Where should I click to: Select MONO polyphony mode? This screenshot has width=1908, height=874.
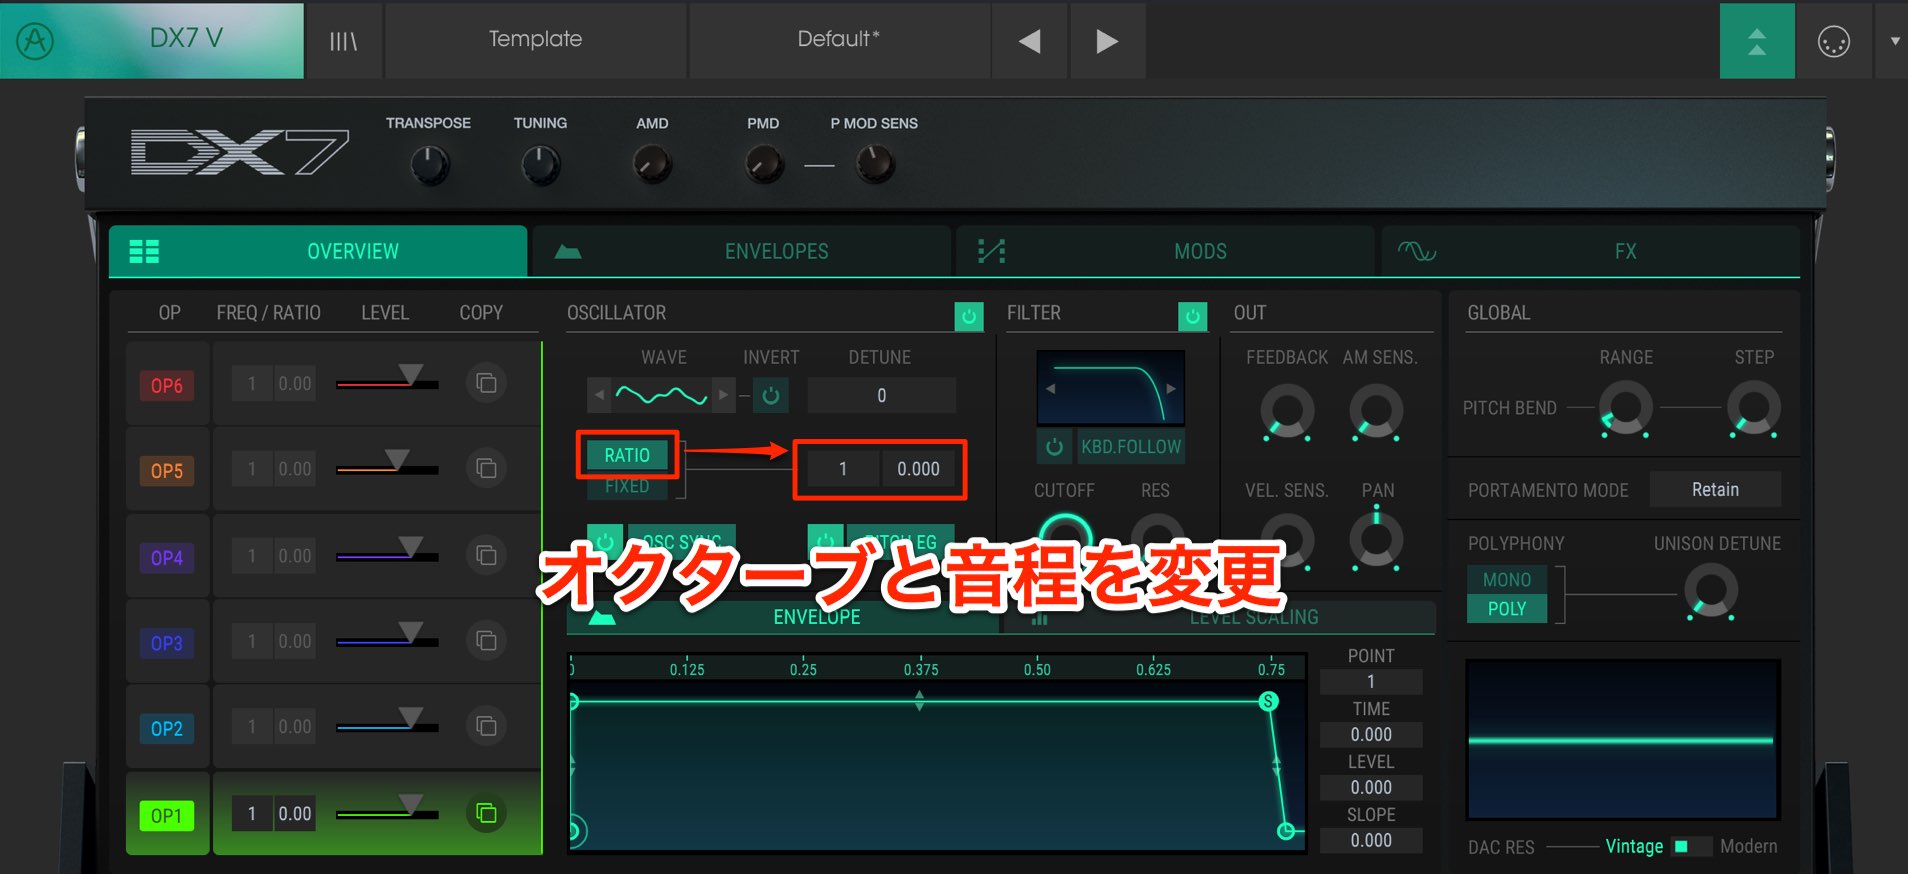click(x=1507, y=580)
